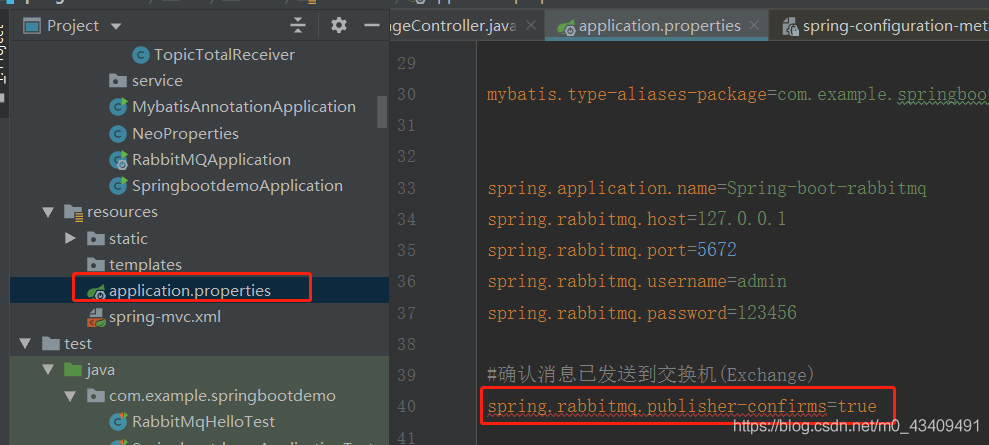Click the comment line mentioning Exchange
The width and height of the screenshot is (989, 445).
pyautogui.click(x=651, y=376)
